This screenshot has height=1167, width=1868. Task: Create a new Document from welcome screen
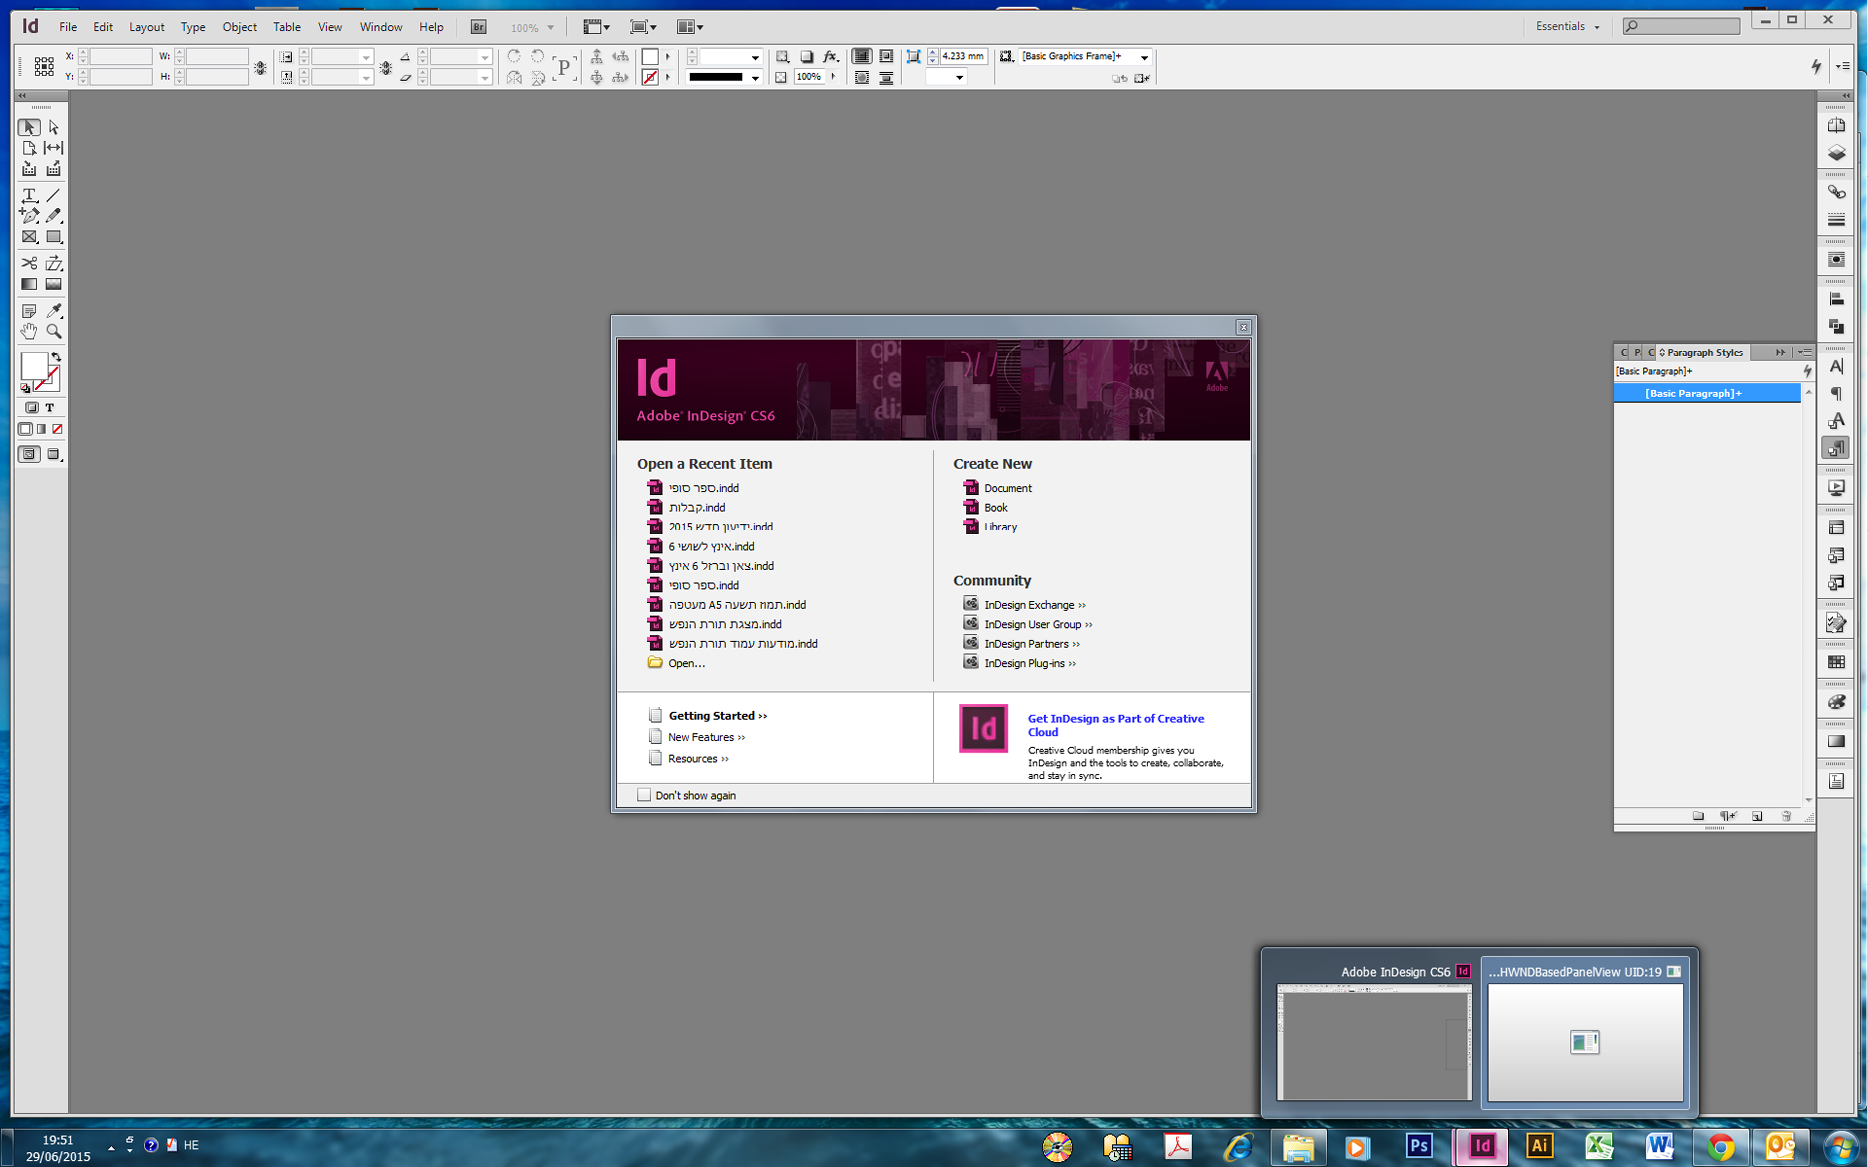1007,488
